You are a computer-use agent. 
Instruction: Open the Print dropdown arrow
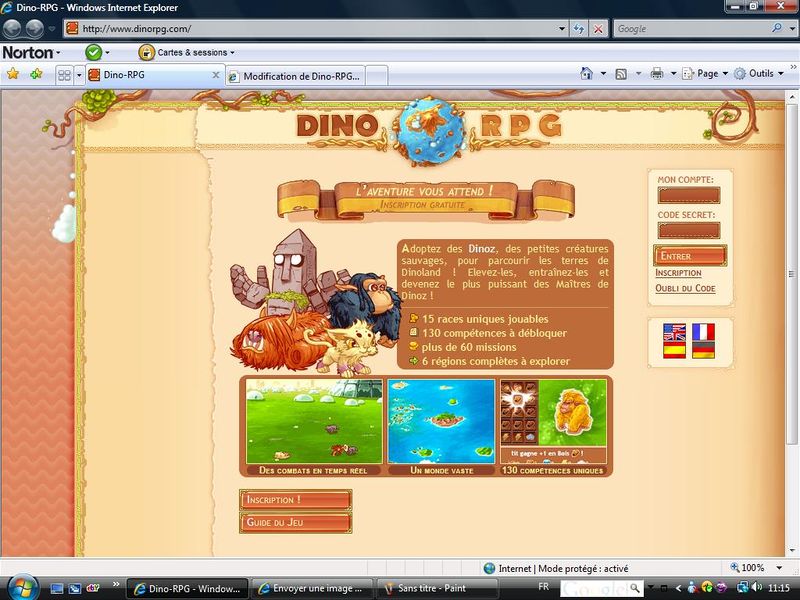(x=673, y=74)
